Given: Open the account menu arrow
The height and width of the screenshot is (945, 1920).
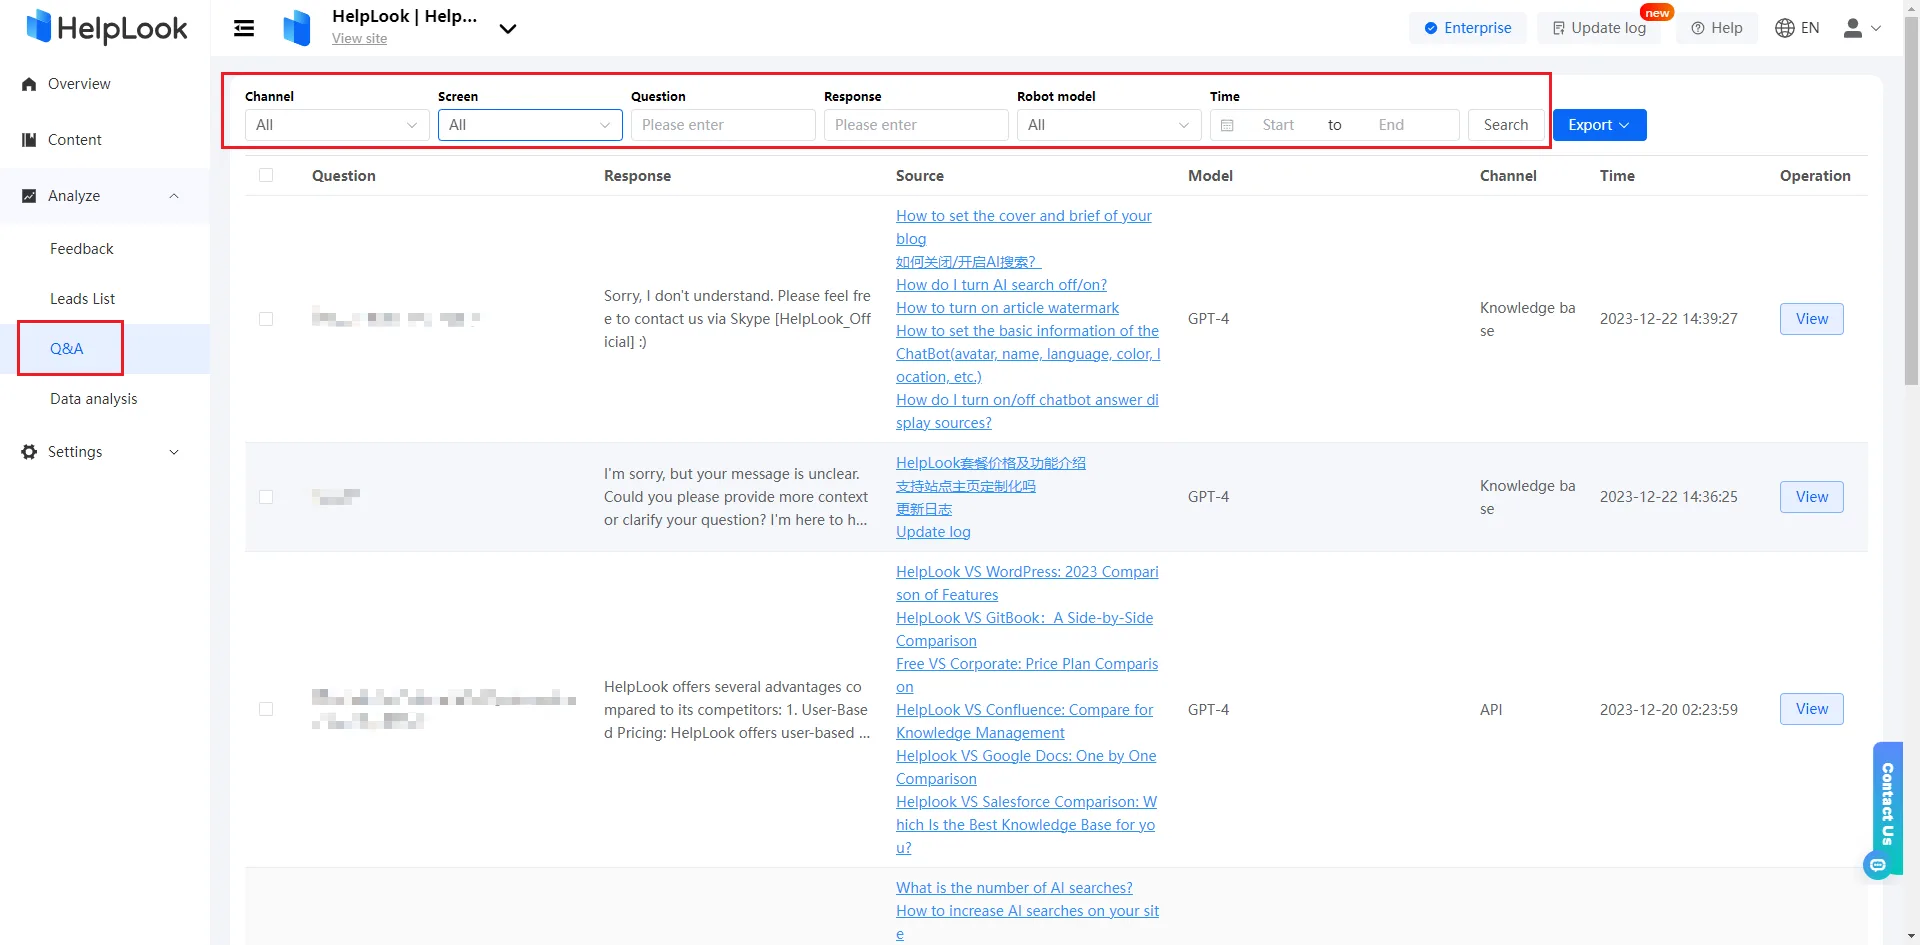Looking at the screenshot, I should pyautogui.click(x=1876, y=28).
